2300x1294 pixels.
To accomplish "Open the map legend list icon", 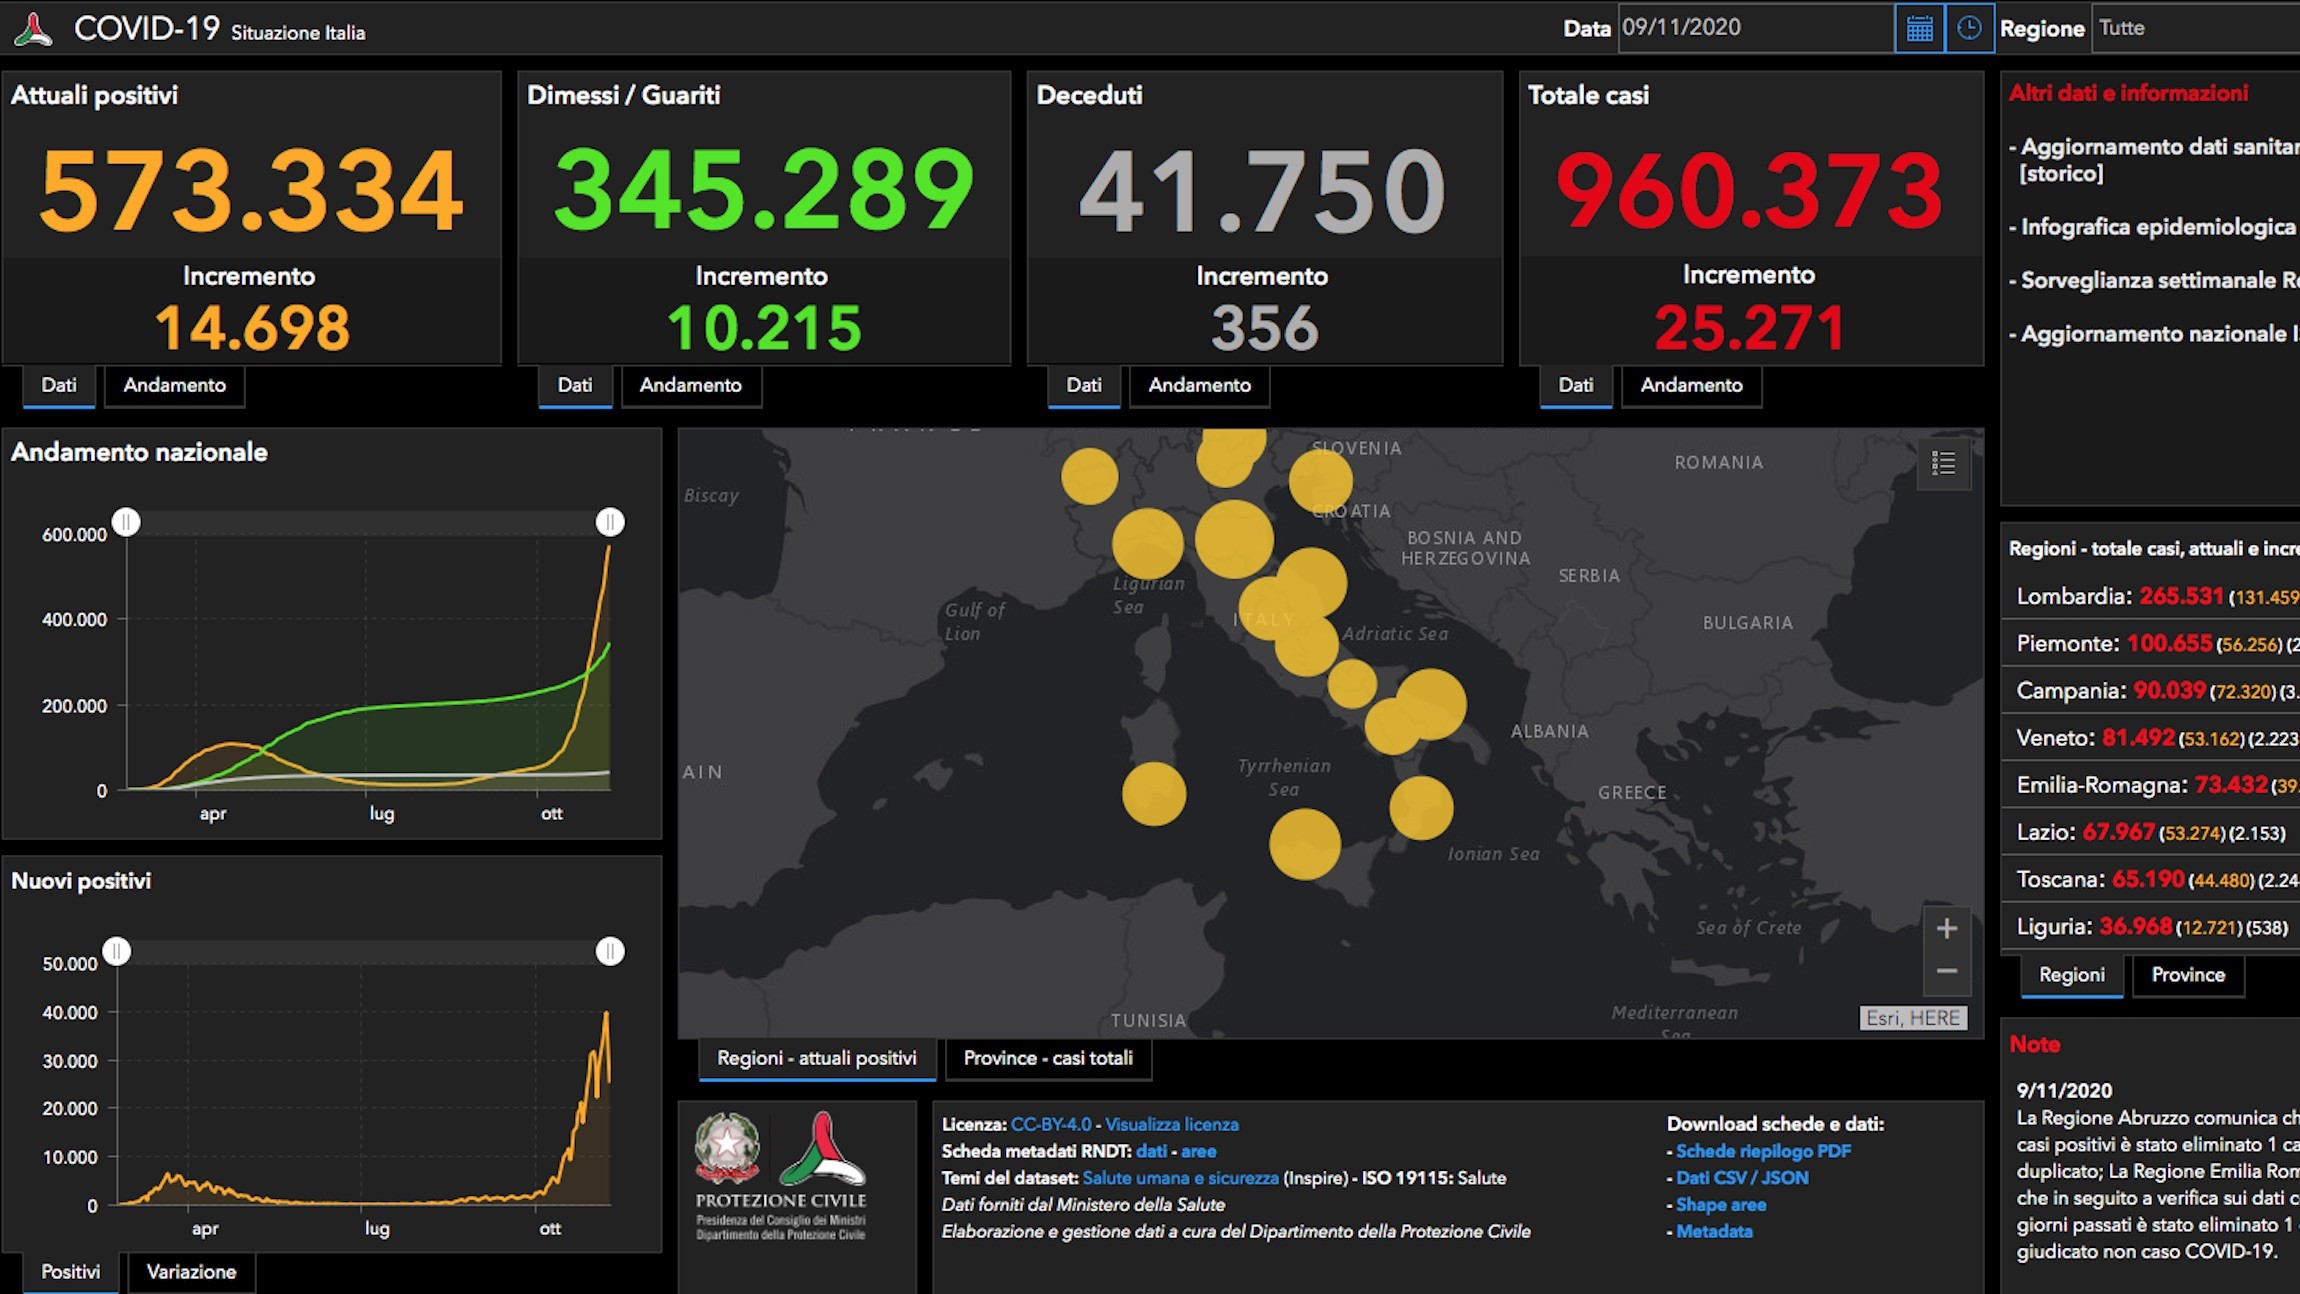I will [x=1943, y=463].
